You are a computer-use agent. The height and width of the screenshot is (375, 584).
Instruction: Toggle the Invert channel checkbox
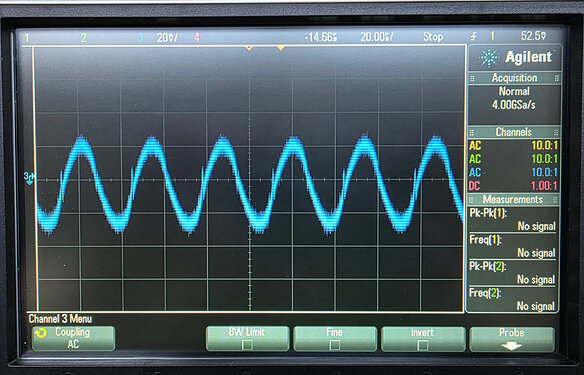pyautogui.click(x=422, y=345)
